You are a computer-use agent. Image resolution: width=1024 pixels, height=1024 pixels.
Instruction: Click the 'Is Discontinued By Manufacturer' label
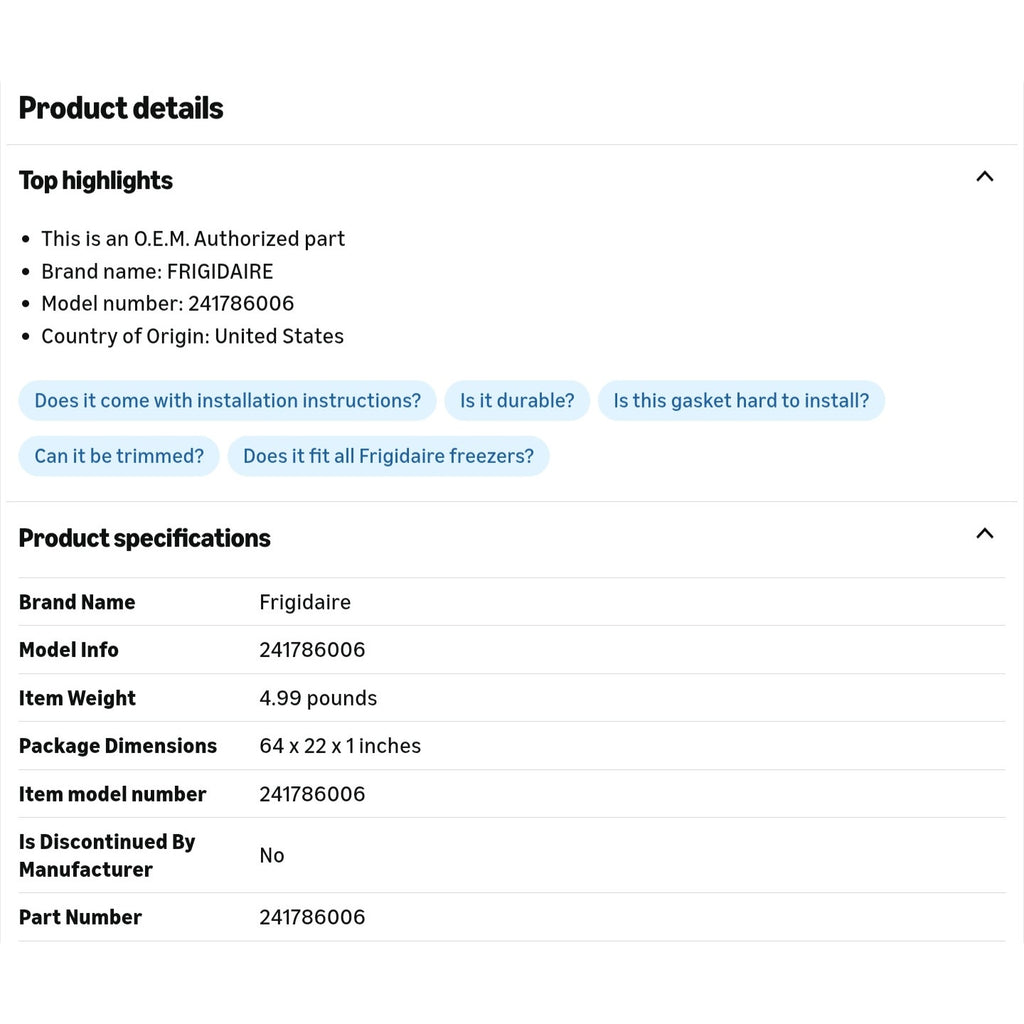(107, 856)
